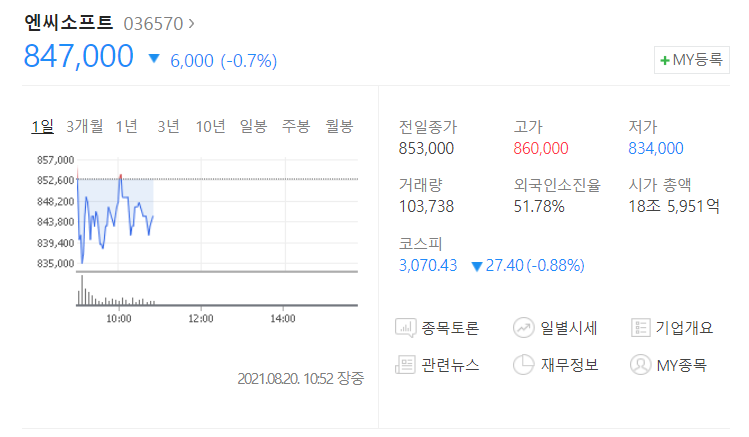Switch chart to 3년 tab
749x437 pixels.
tap(169, 127)
